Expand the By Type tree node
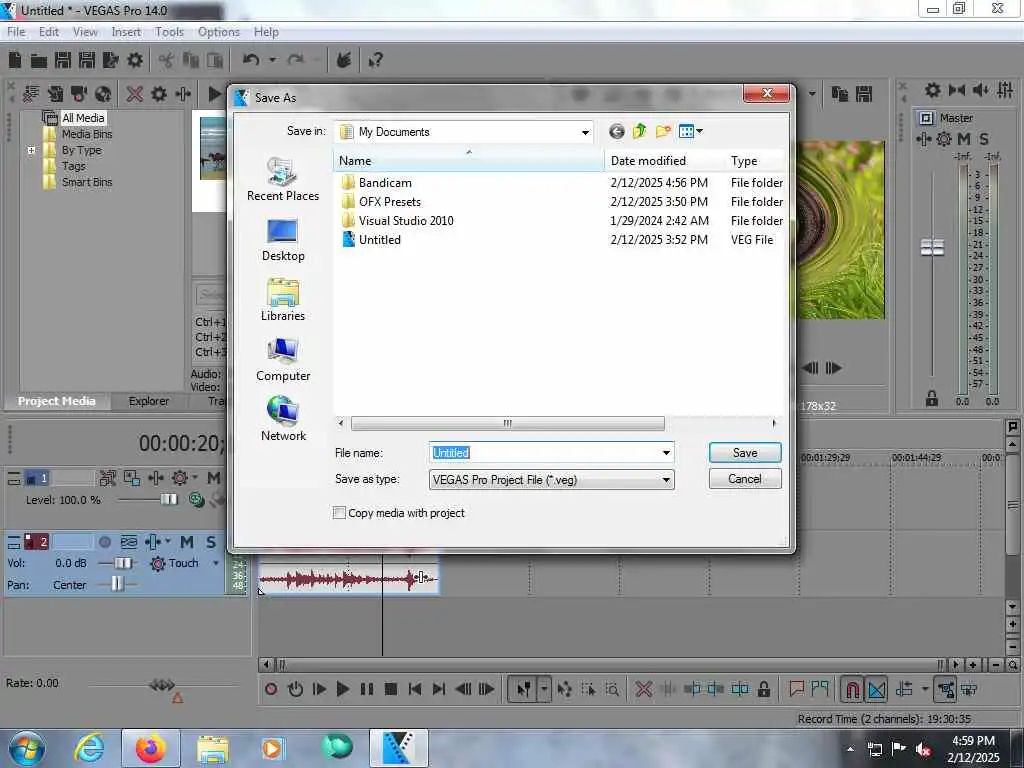1024x768 pixels. (x=31, y=150)
